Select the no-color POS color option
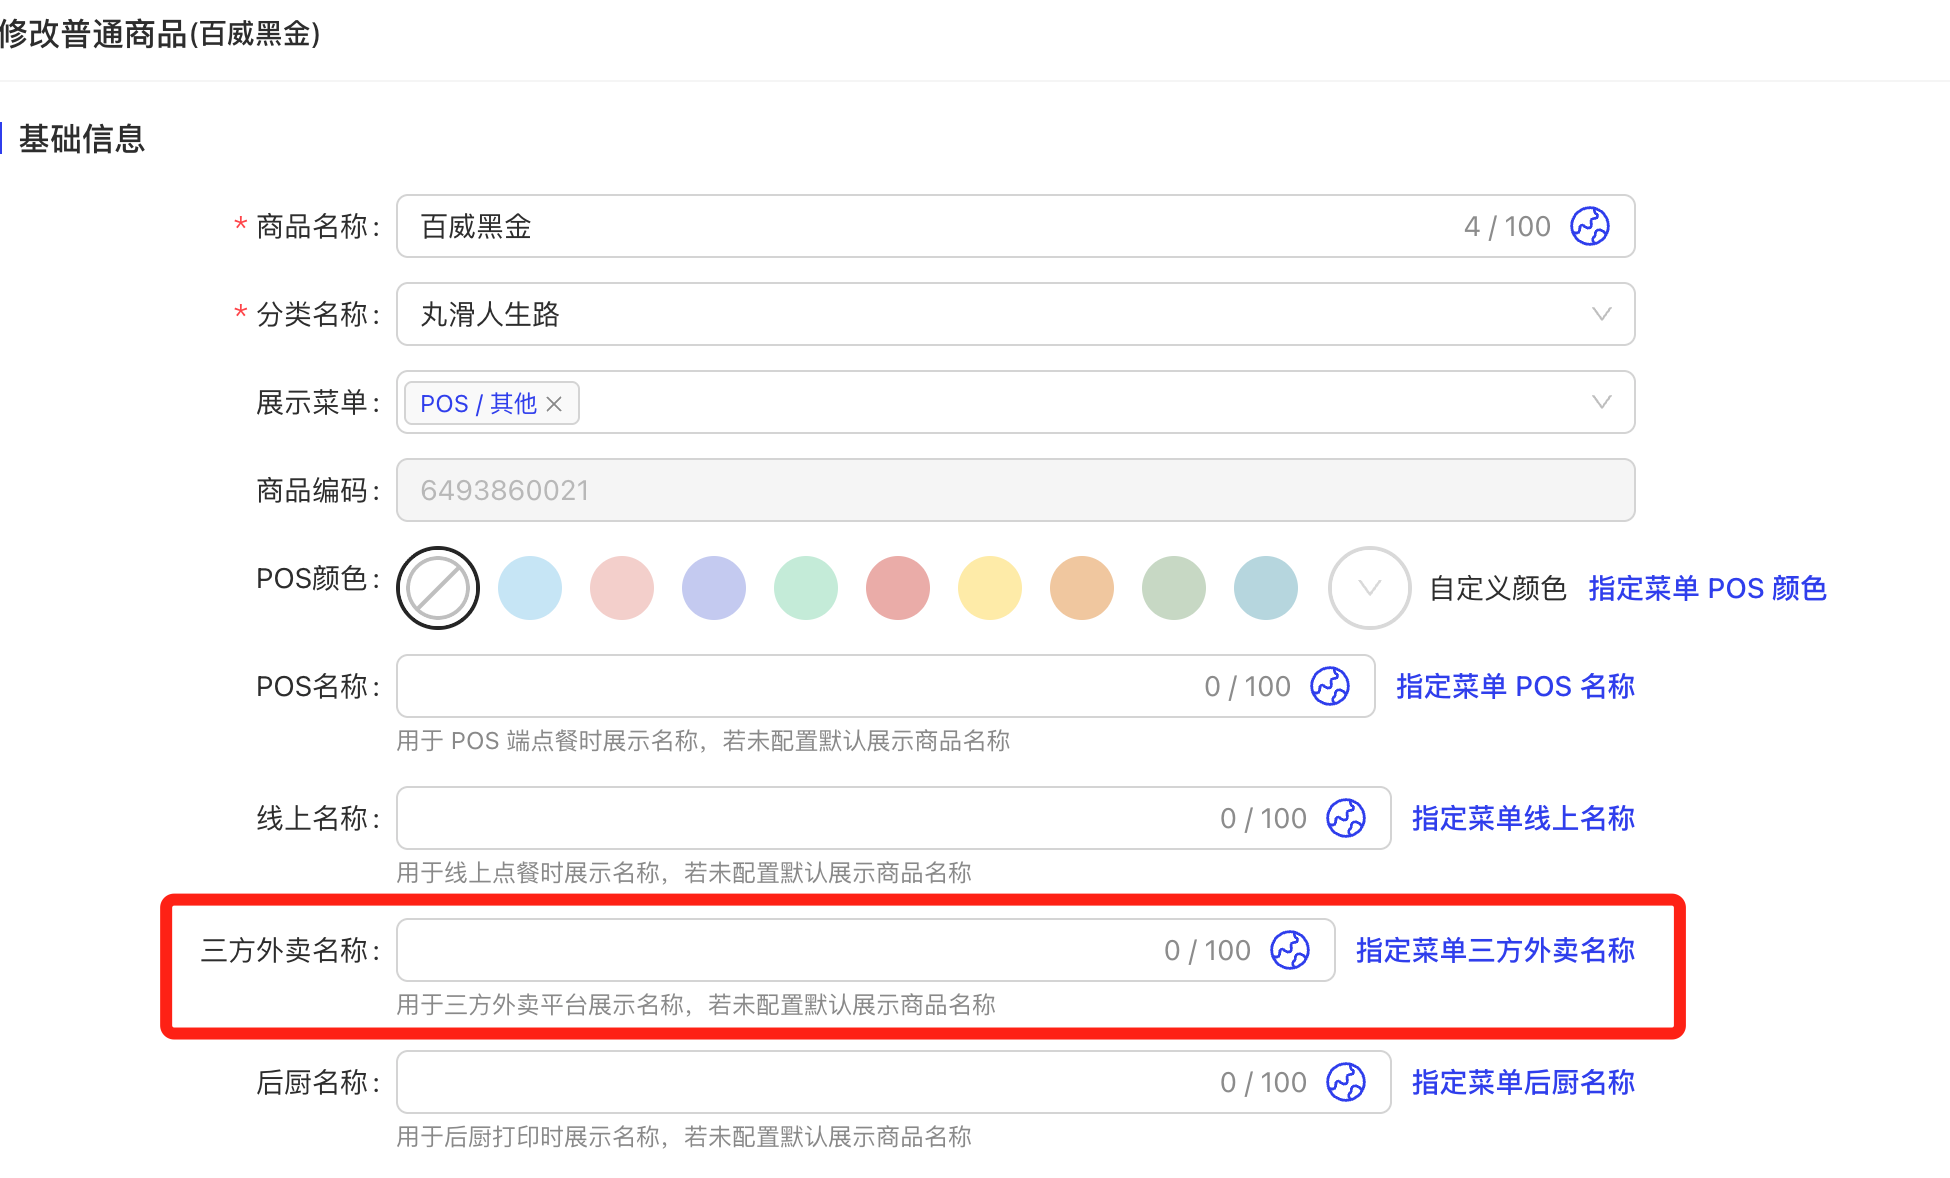 pyautogui.click(x=438, y=588)
